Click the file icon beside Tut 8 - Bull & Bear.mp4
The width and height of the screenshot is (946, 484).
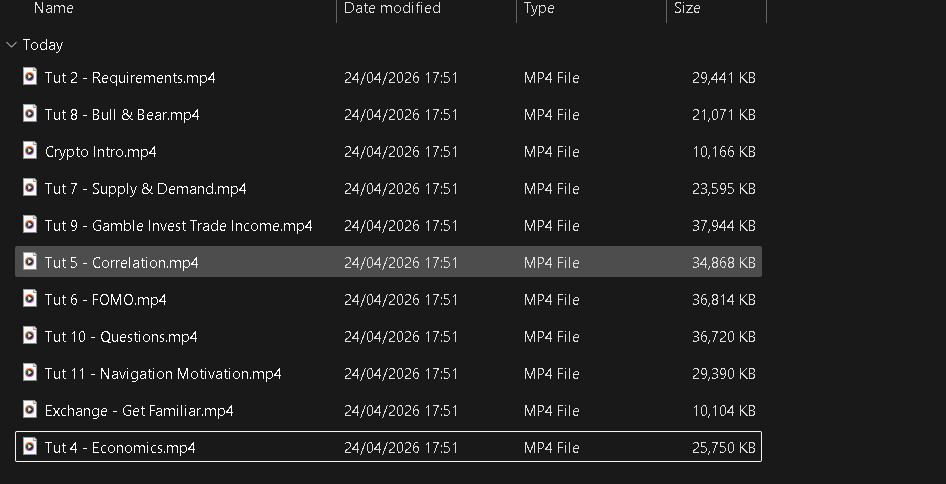(x=30, y=114)
